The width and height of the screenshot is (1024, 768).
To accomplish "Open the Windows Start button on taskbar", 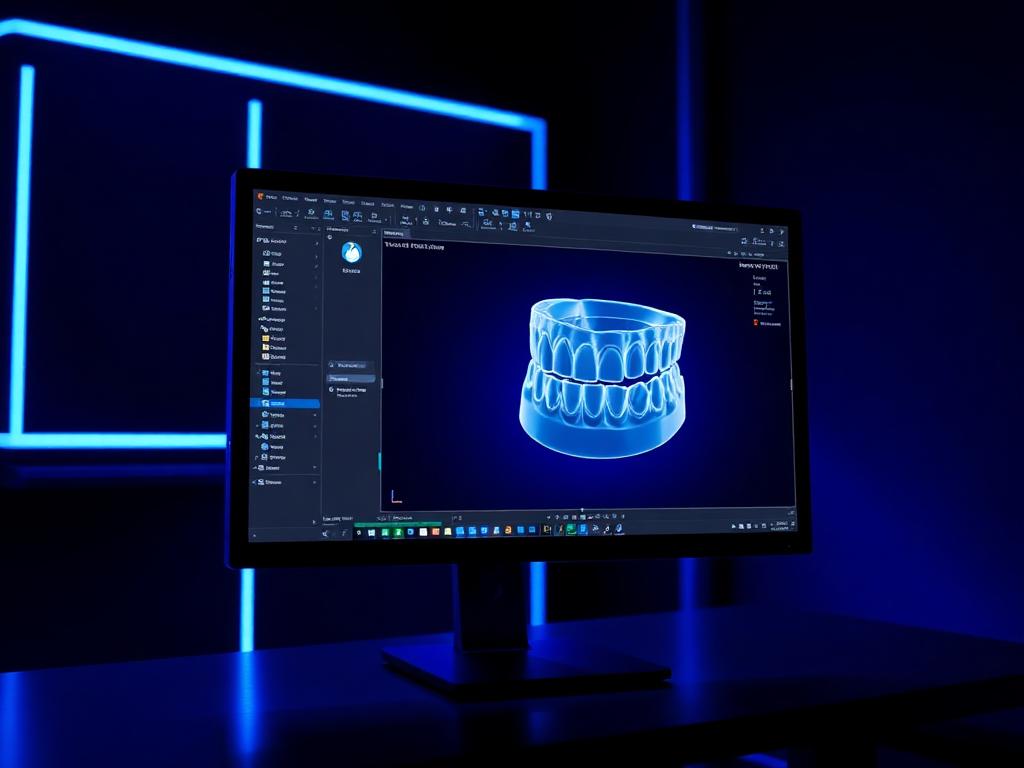I will coord(372,533).
